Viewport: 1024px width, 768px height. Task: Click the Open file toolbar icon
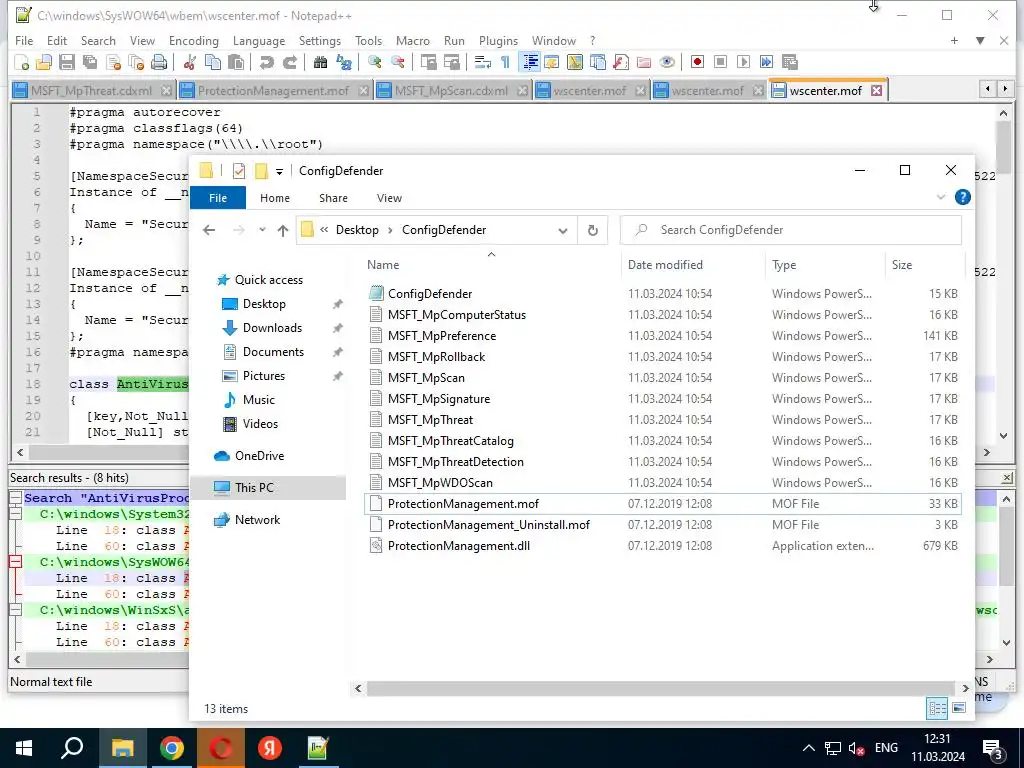(44, 63)
